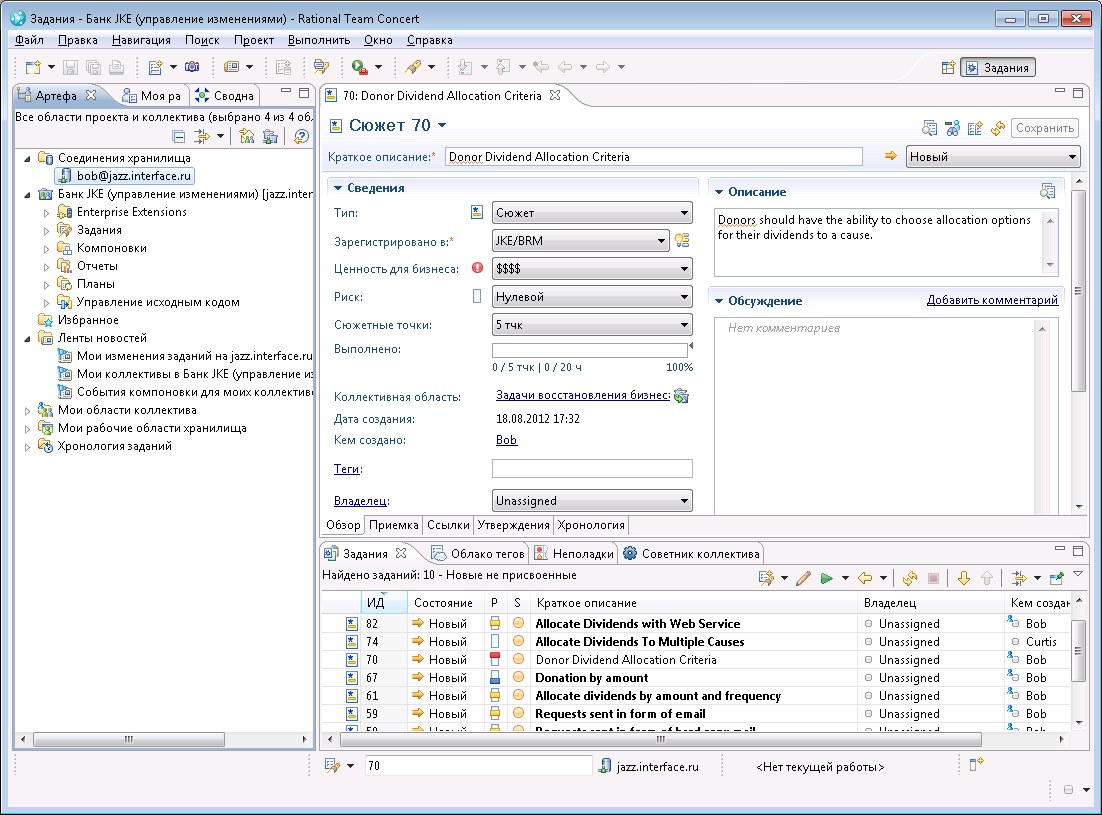1102x815 pixels.
Task: Click the link with editor arrows icon
Action: coord(202,136)
